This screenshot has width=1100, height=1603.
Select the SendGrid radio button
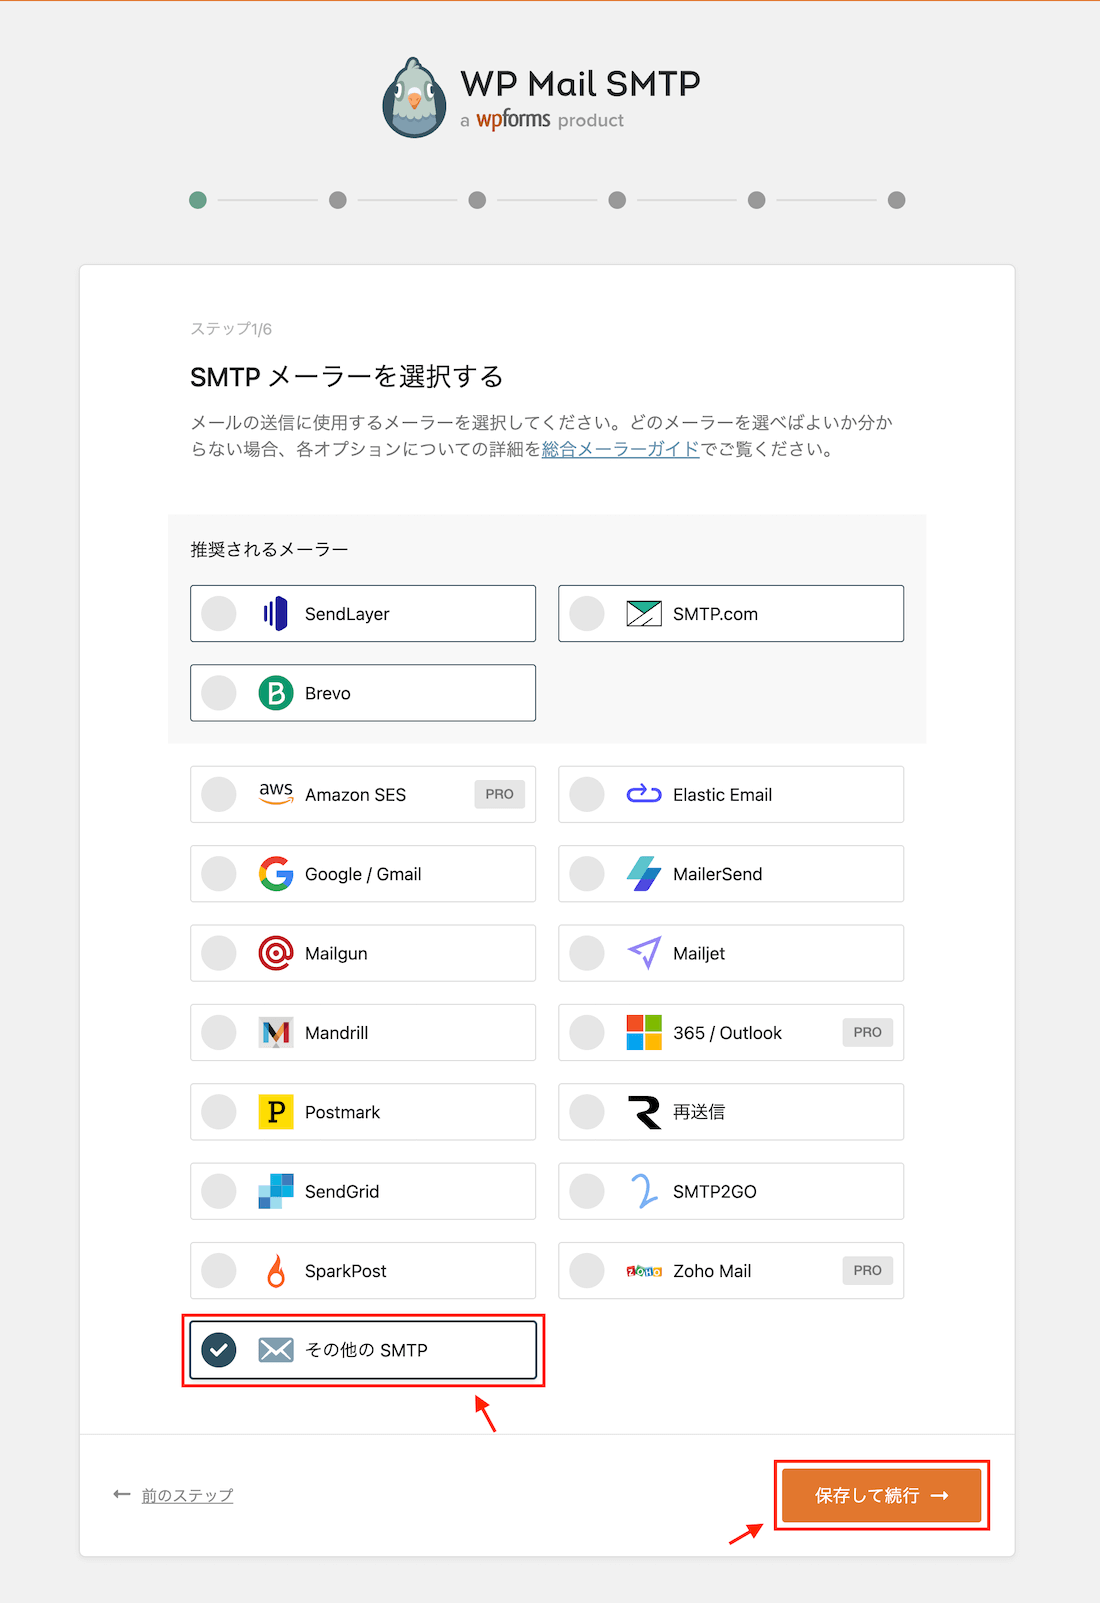tap(219, 1191)
